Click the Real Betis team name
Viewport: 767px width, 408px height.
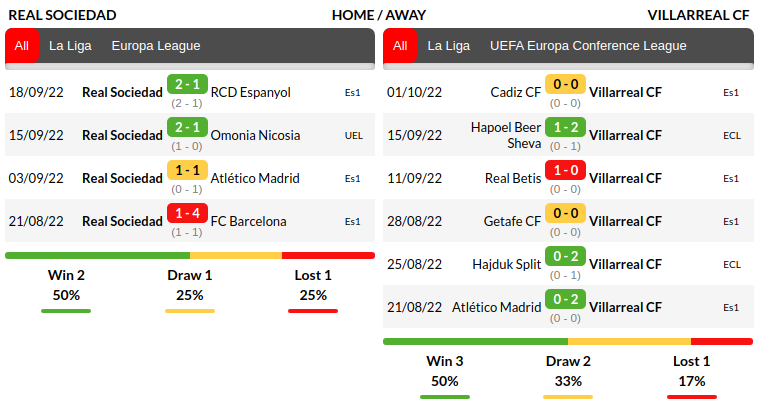pyautogui.click(x=513, y=178)
